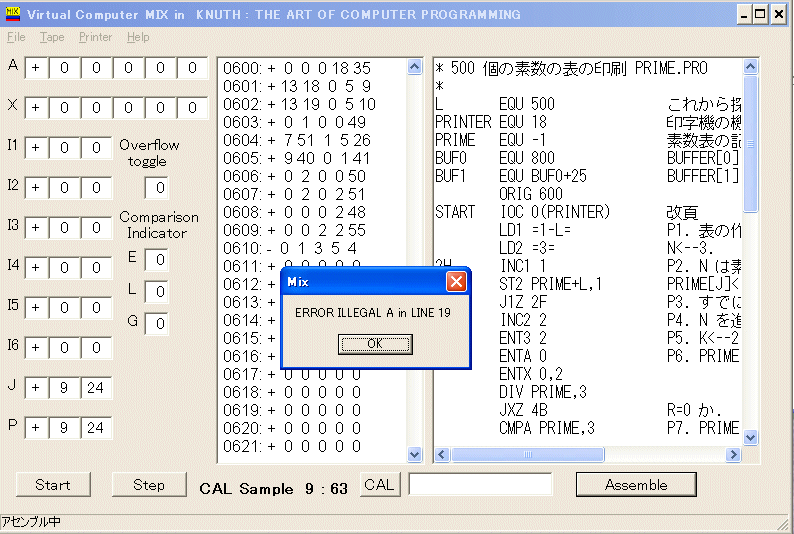Click memory list scroll up arrow
The height and width of the screenshot is (534, 794).
414,67
